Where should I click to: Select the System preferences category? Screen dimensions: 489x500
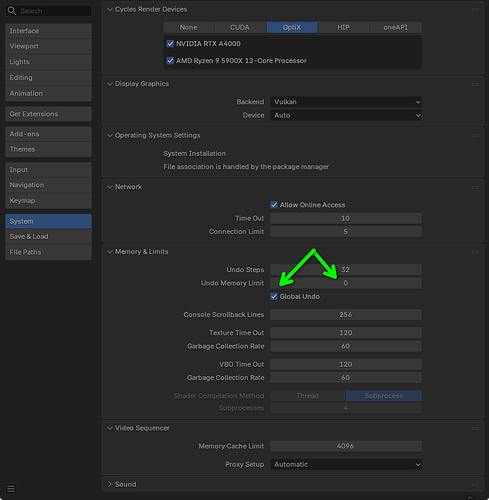point(48,221)
